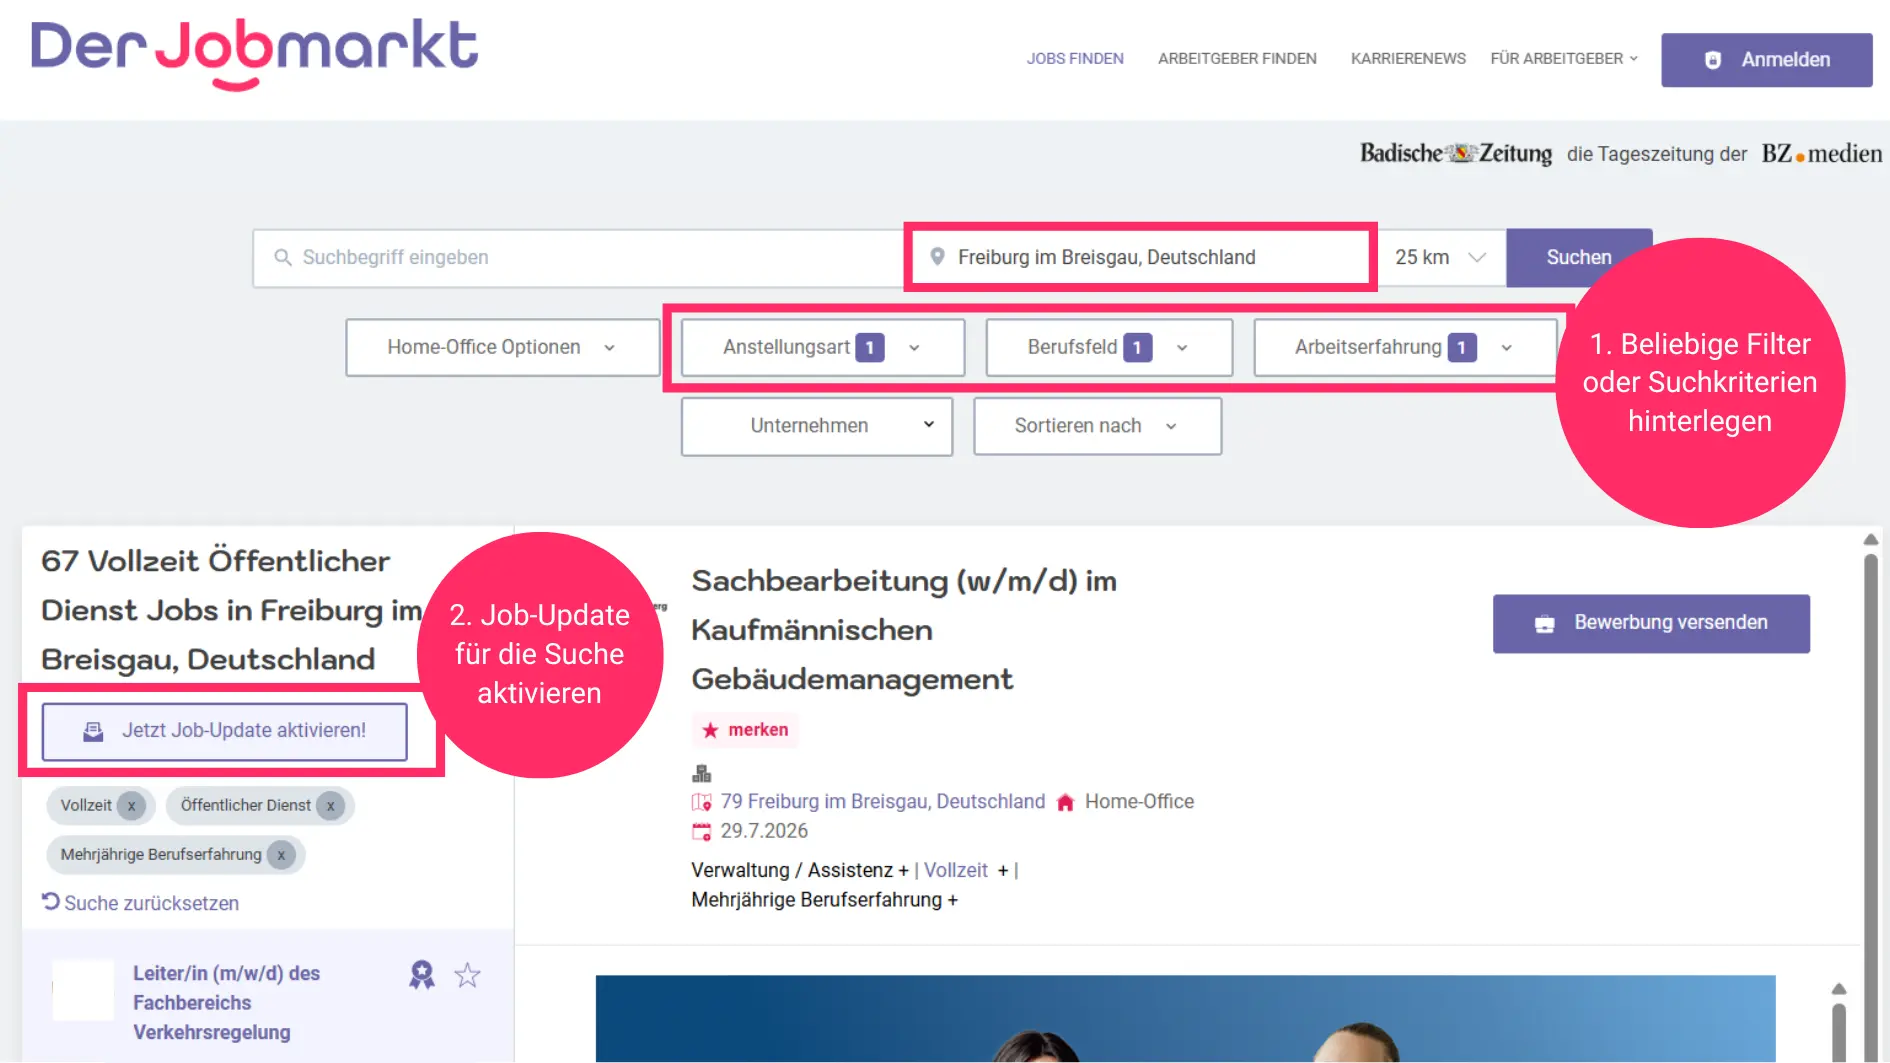Open JOBS FINDEN menu item
This screenshot has height=1063, width=1890.
1075,59
